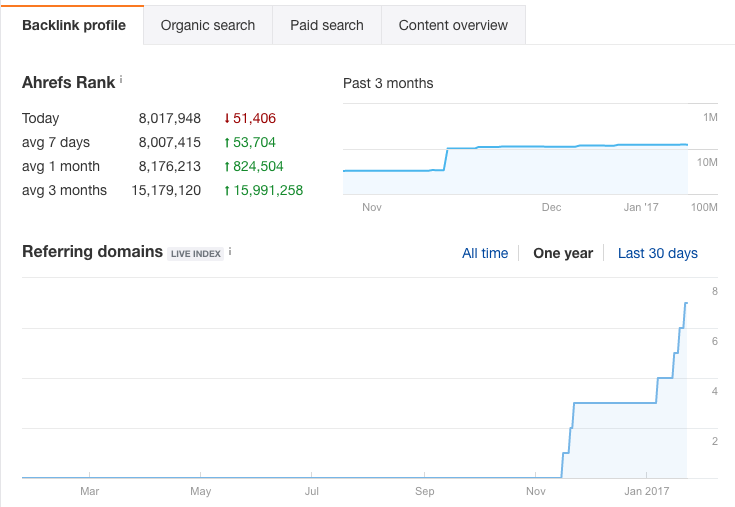Click the avg 1 month value 8,176,213
The image size is (735, 507).
(170, 166)
